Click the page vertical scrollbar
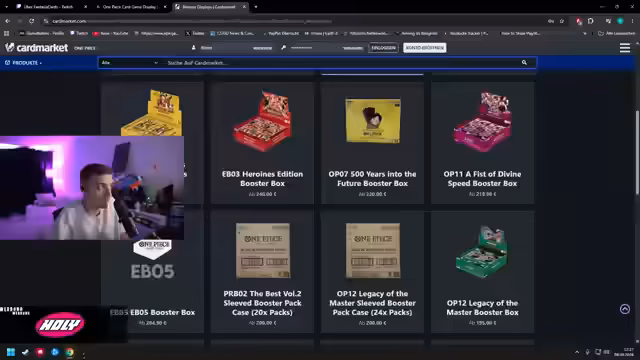The image size is (640, 360). tap(637, 152)
